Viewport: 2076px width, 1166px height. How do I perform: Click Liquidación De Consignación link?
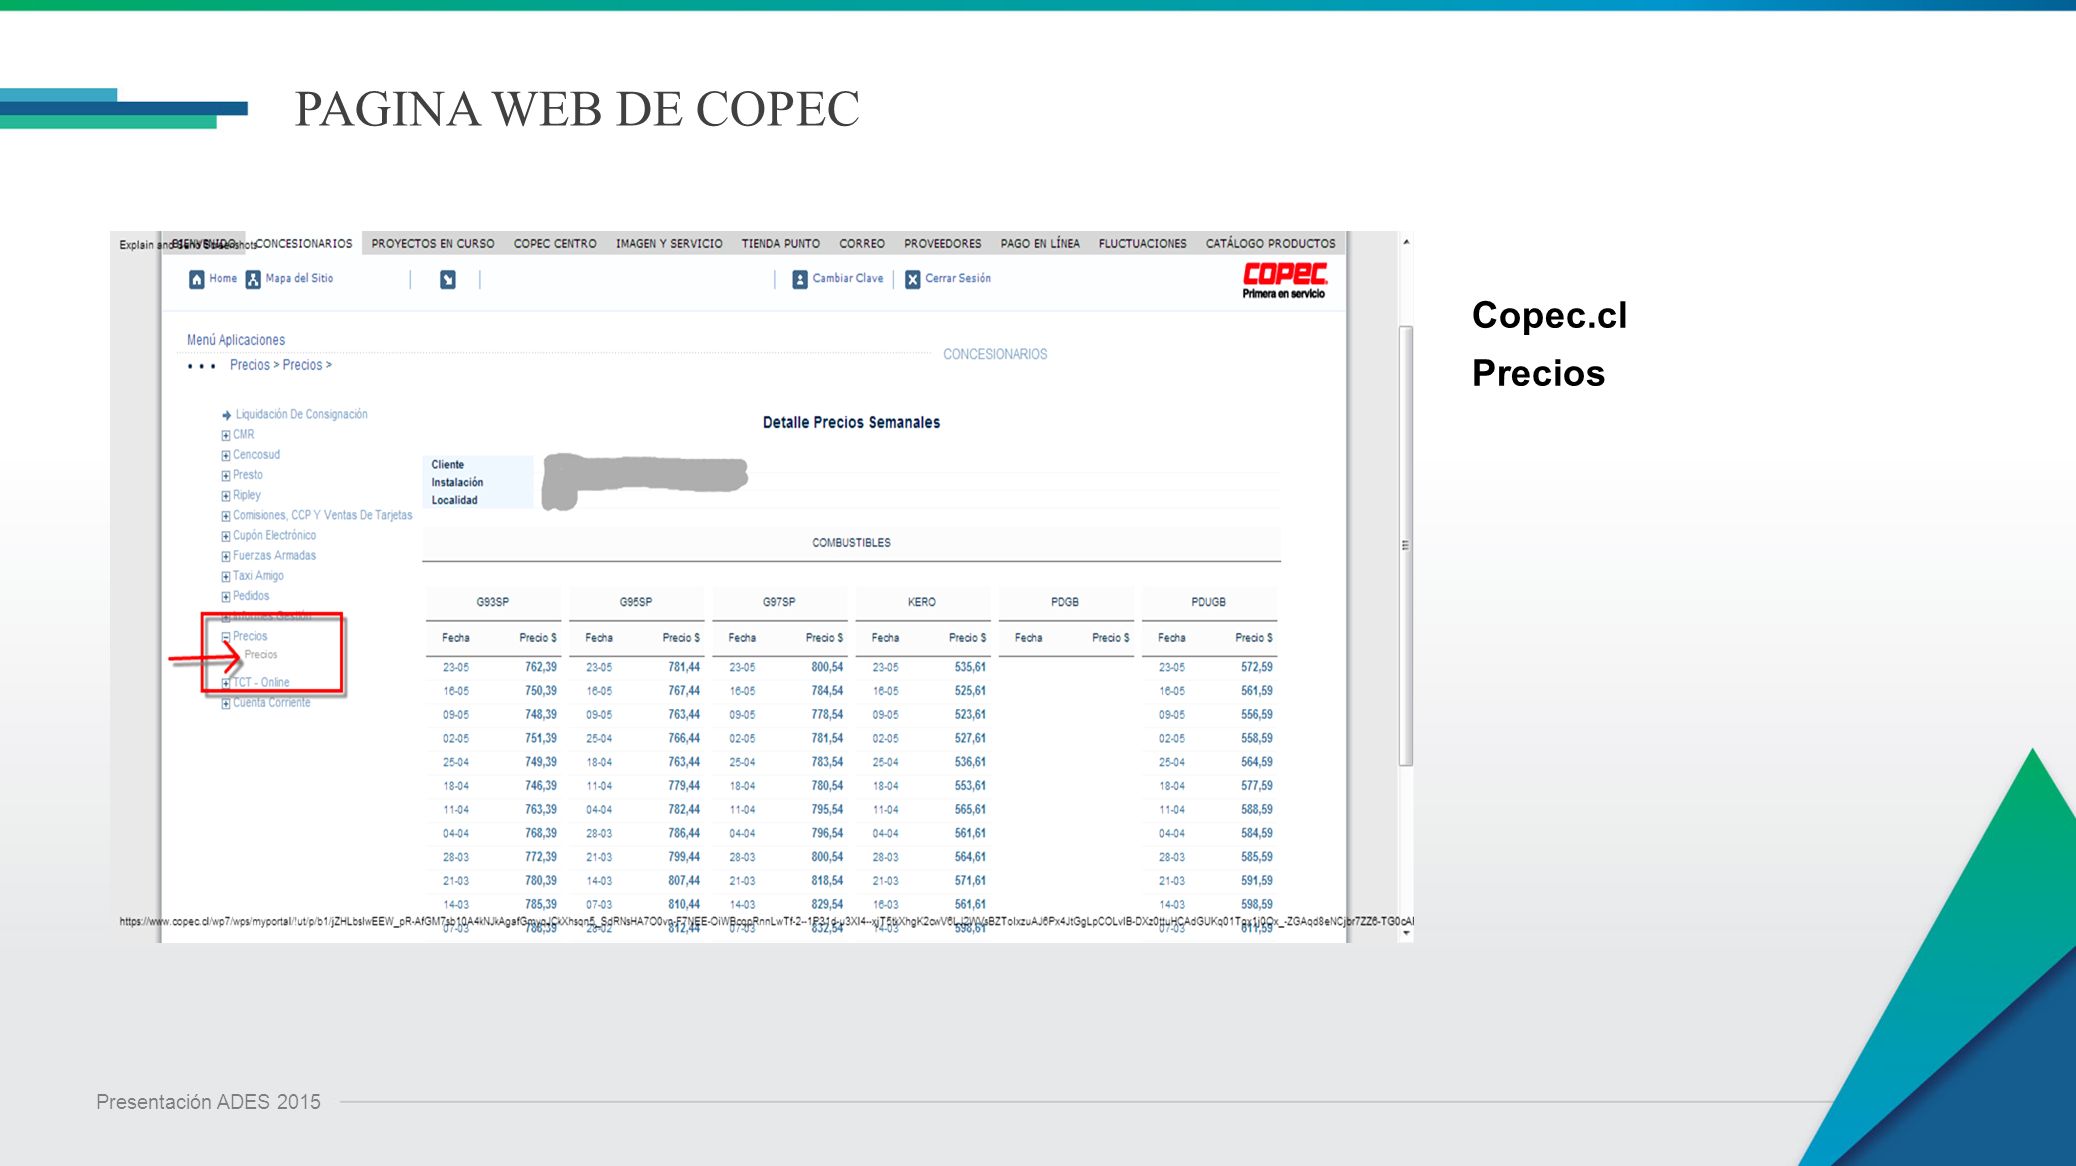pyautogui.click(x=302, y=414)
